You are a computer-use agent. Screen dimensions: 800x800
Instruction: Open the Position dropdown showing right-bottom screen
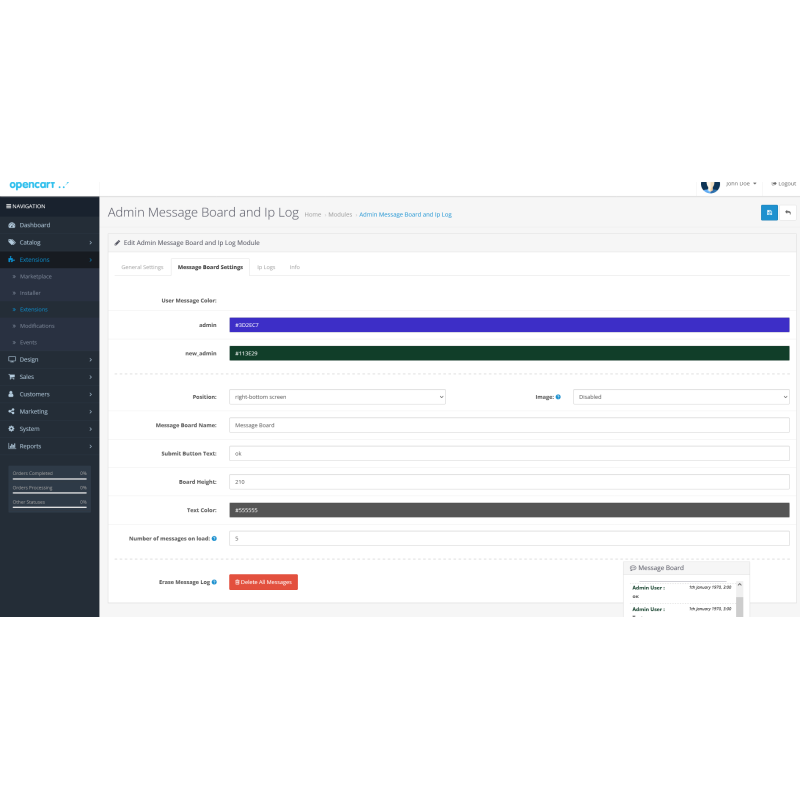337,396
